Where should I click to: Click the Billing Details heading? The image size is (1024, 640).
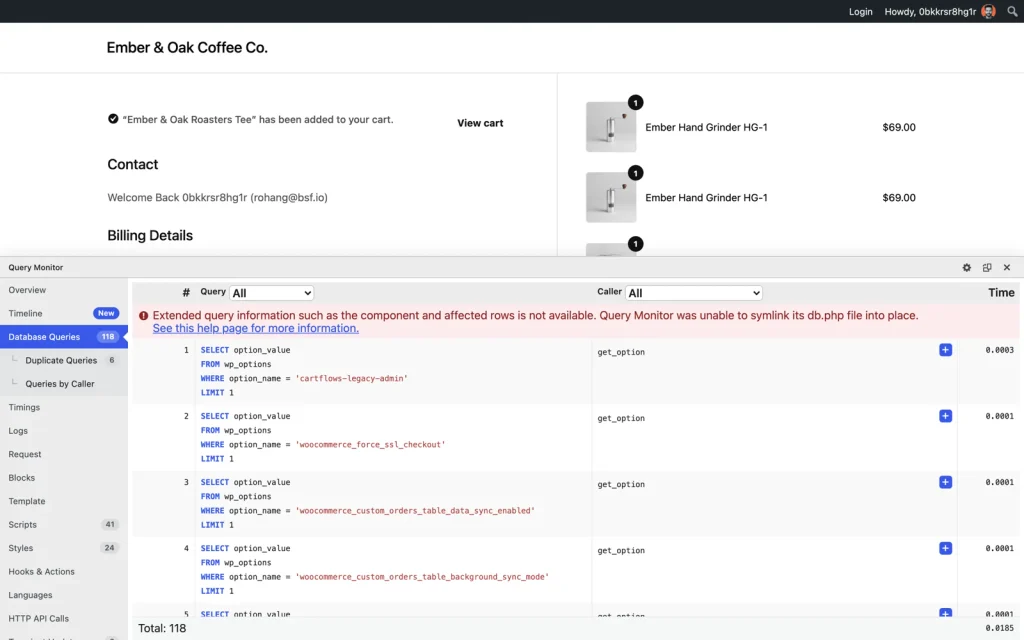point(150,236)
